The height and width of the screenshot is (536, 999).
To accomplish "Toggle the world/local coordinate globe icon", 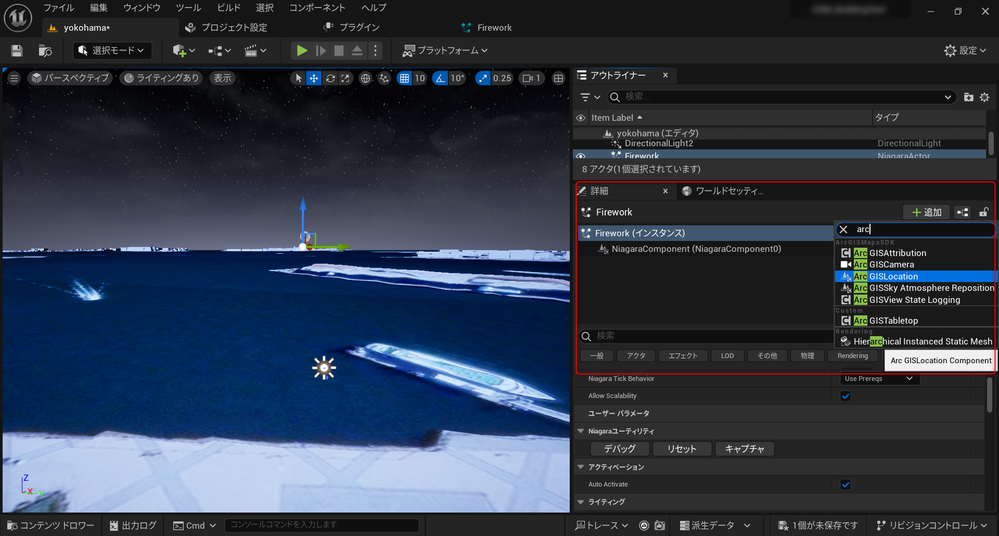I will coord(365,78).
